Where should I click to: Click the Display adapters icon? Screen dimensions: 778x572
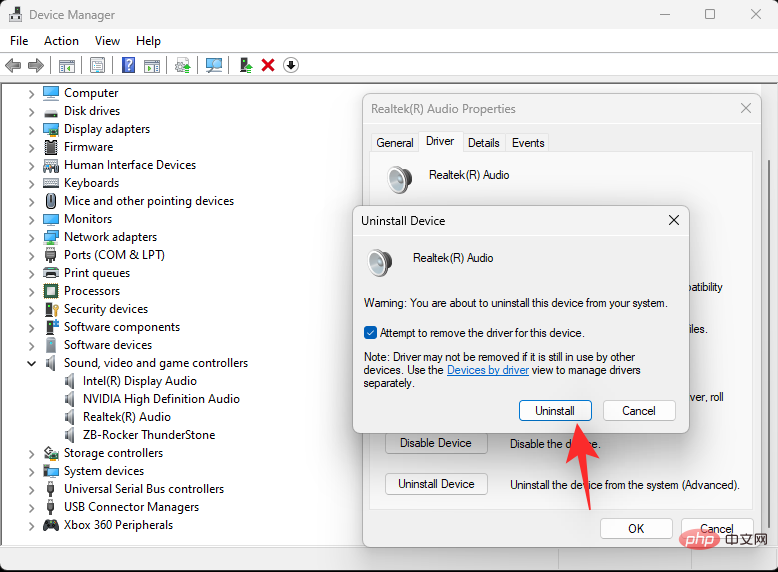point(51,129)
